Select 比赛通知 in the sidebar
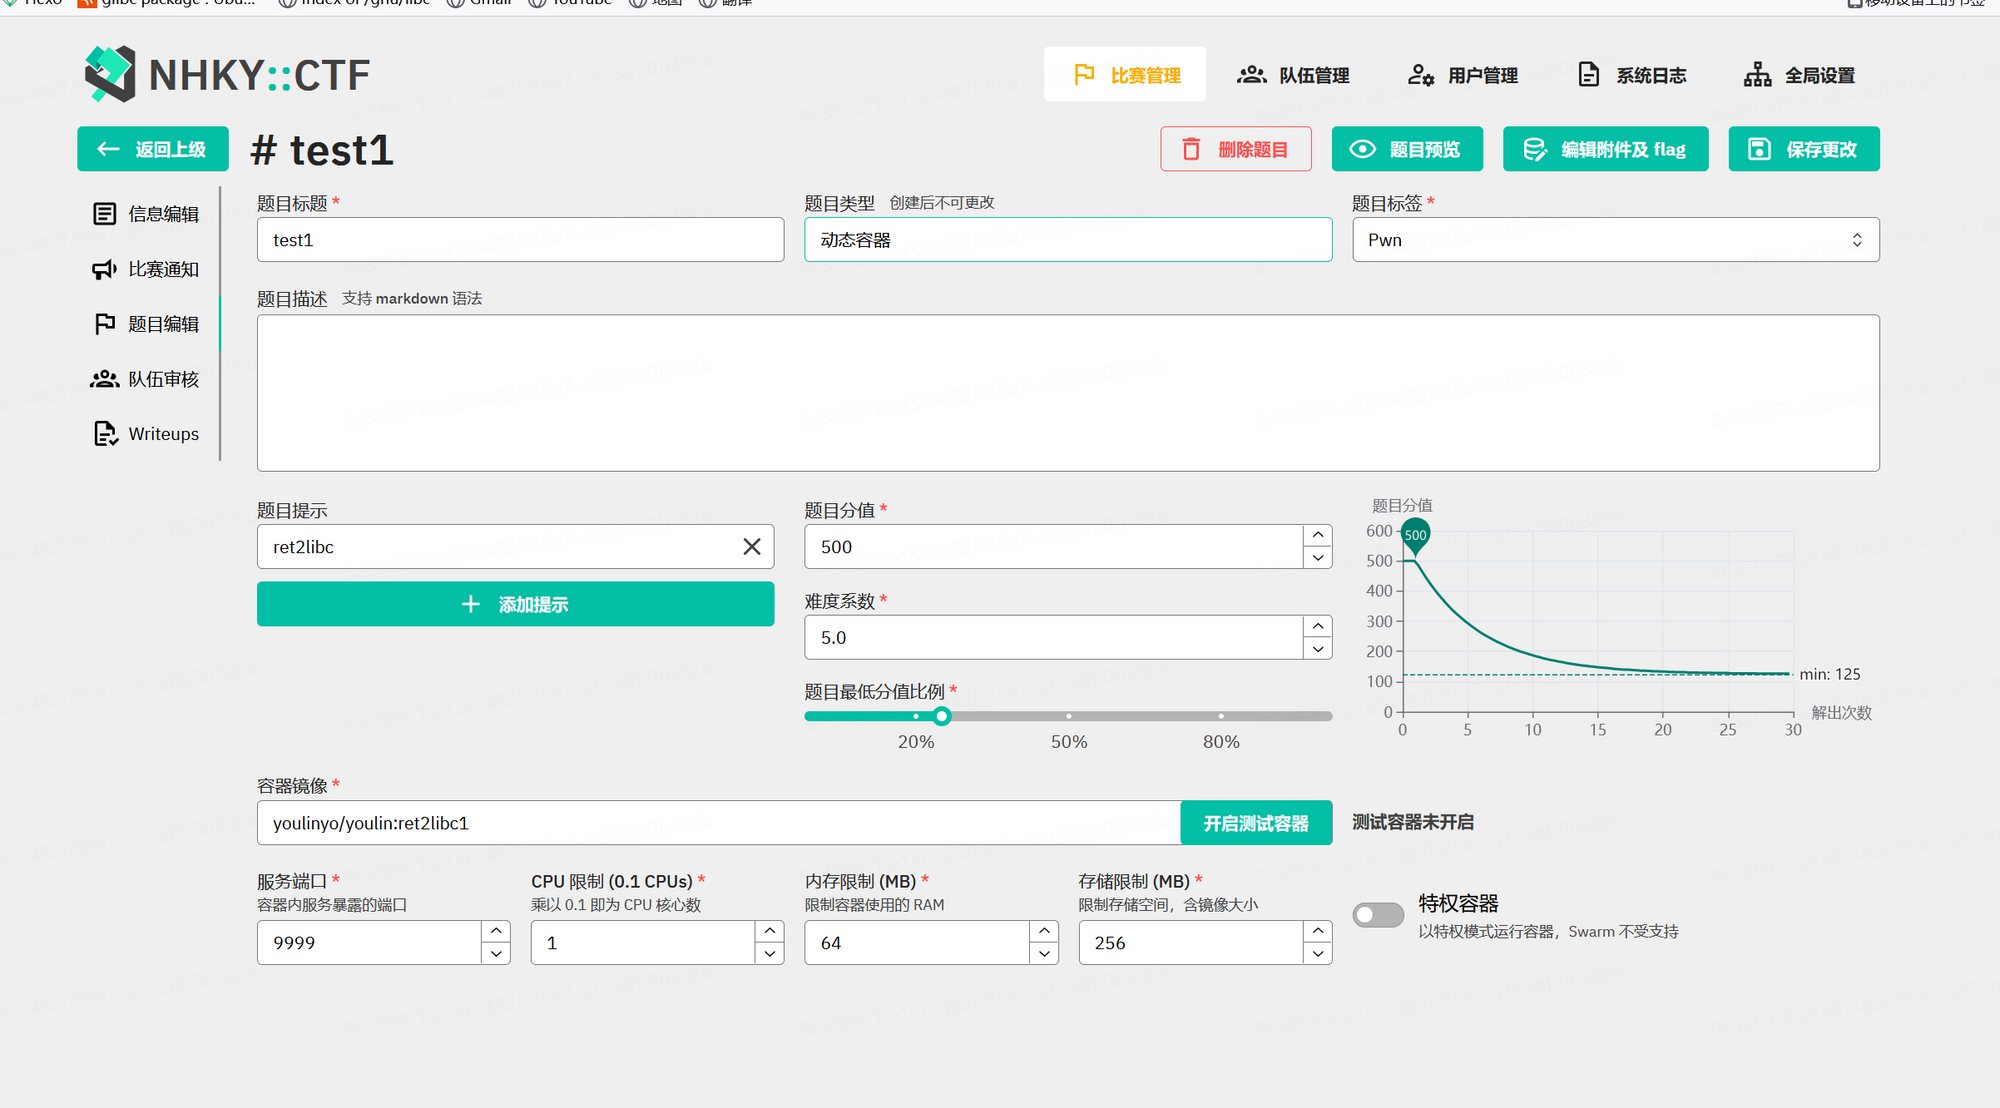The image size is (2000, 1108). pos(147,269)
